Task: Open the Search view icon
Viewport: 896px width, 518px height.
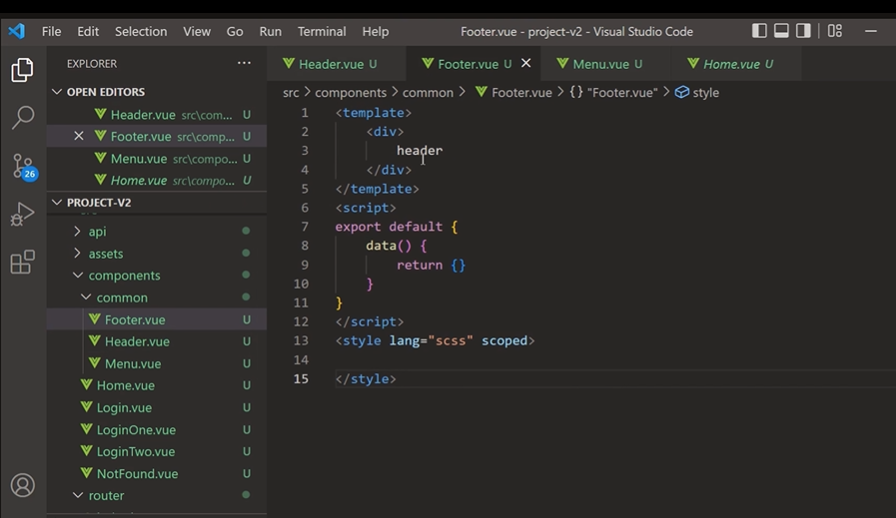Action: click(x=22, y=118)
